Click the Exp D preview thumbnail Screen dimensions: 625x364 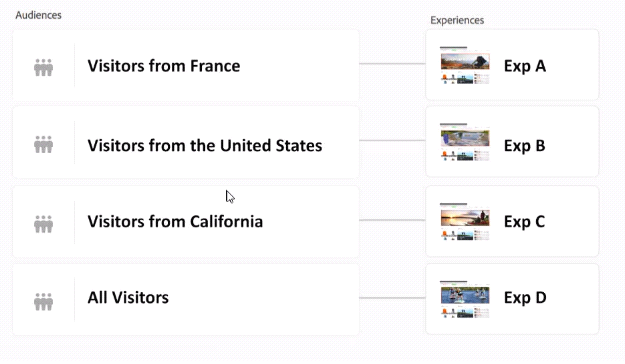465,299
